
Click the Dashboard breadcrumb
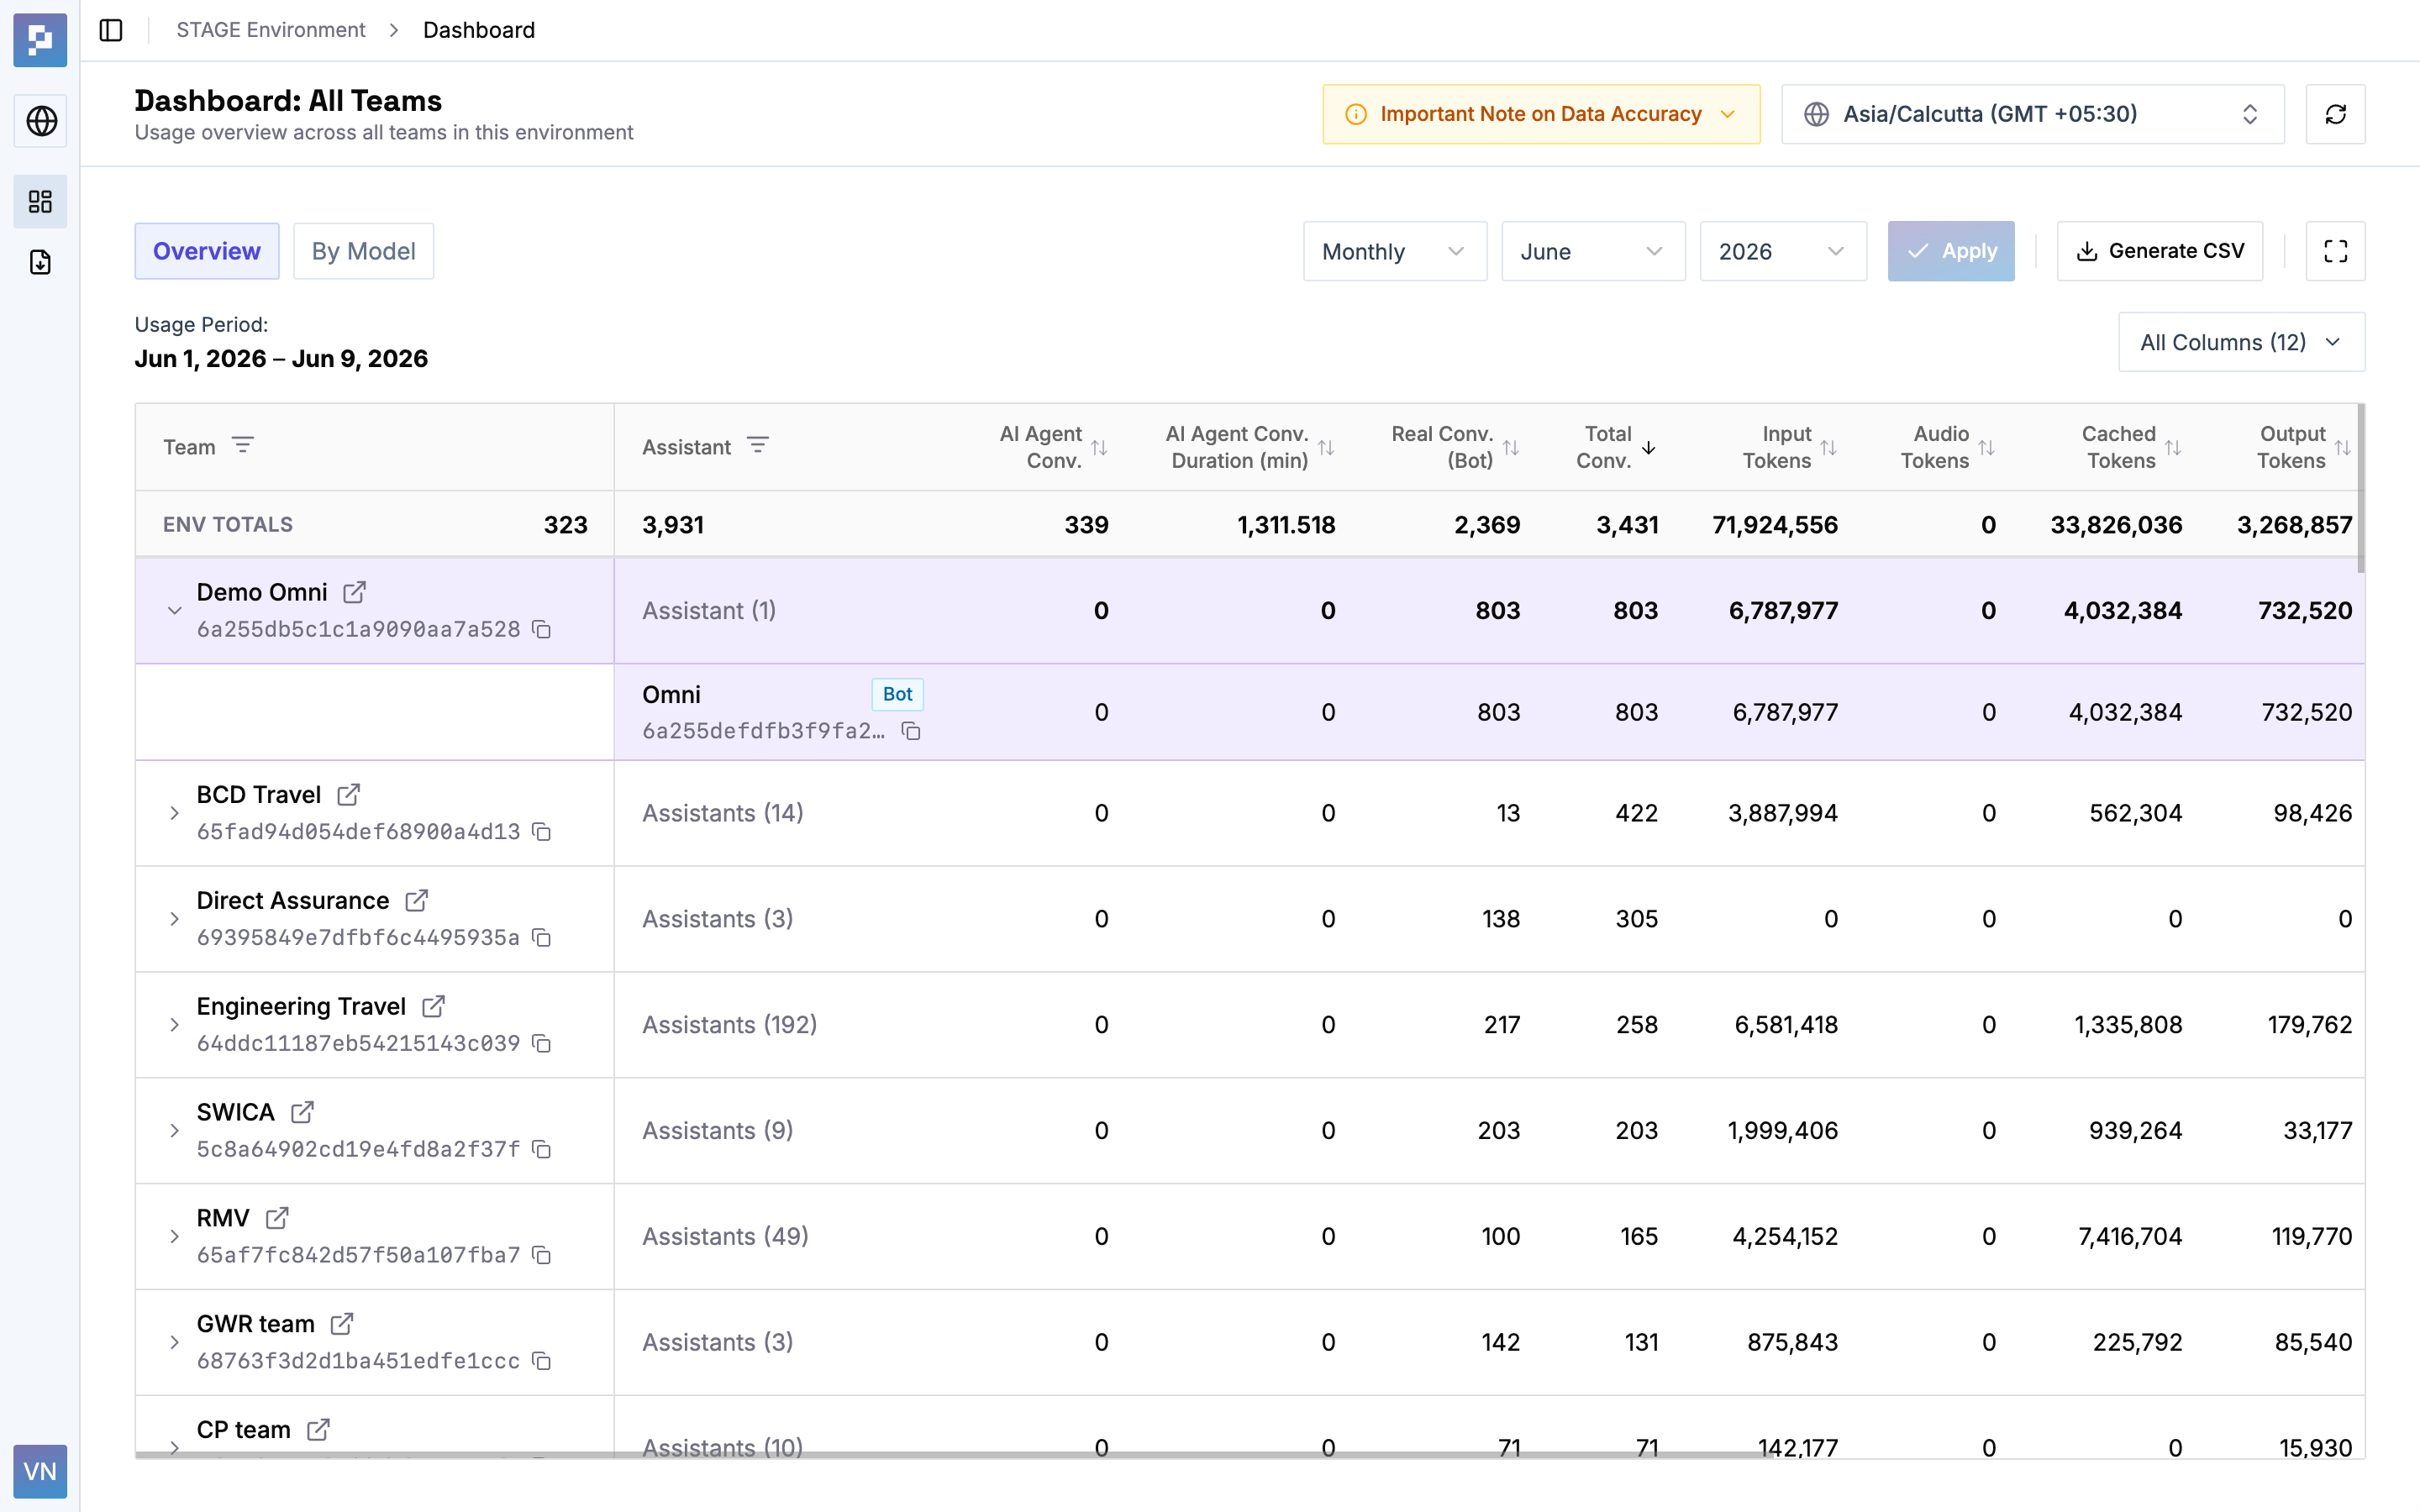coord(479,30)
